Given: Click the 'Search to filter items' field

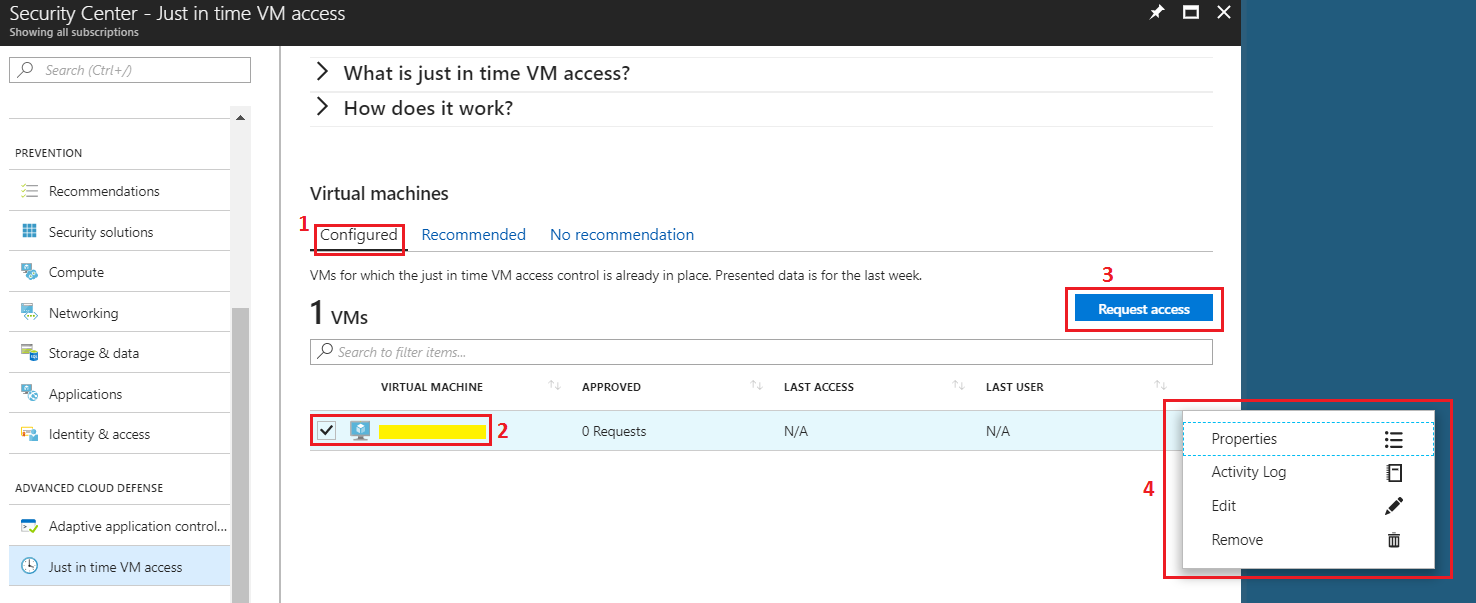Looking at the screenshot, I should pos(761,352).
